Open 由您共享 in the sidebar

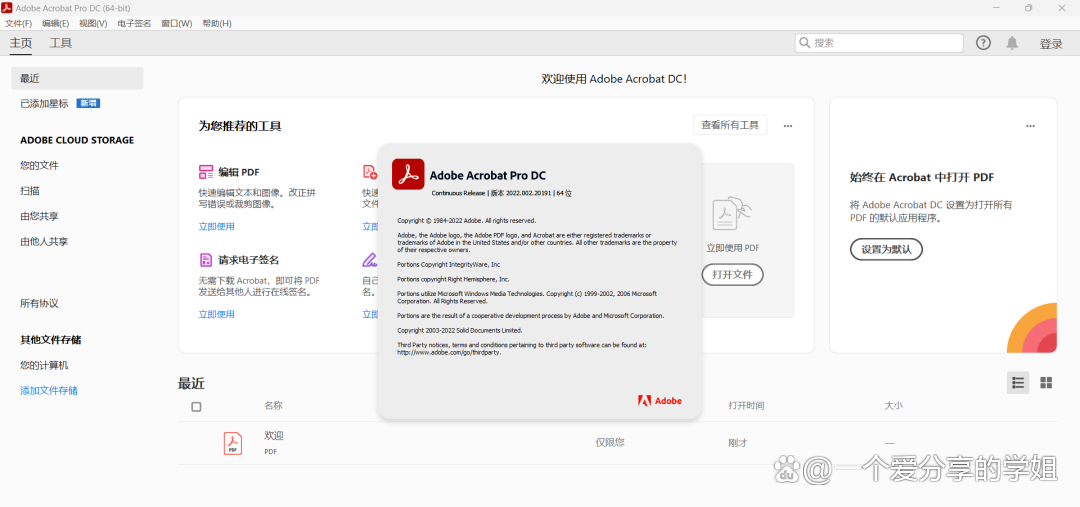pos(39,216)
